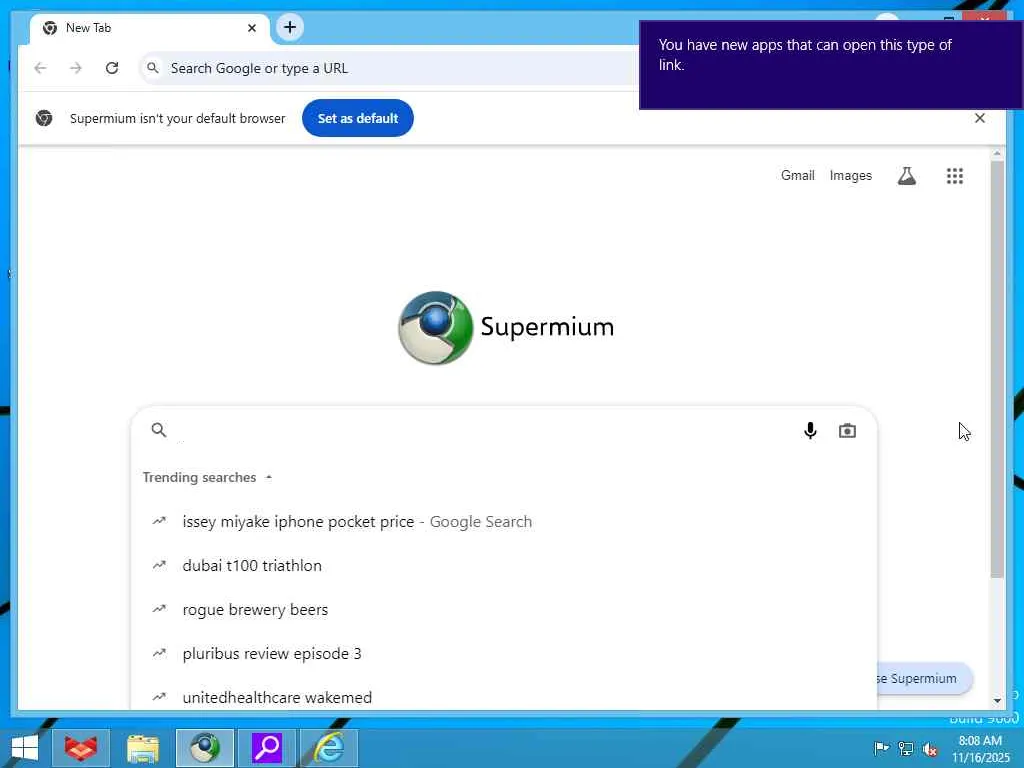The width and height of the screenshot is (1024, 768).
Task: Click the new apps notification banner
Action: point(831,65)
